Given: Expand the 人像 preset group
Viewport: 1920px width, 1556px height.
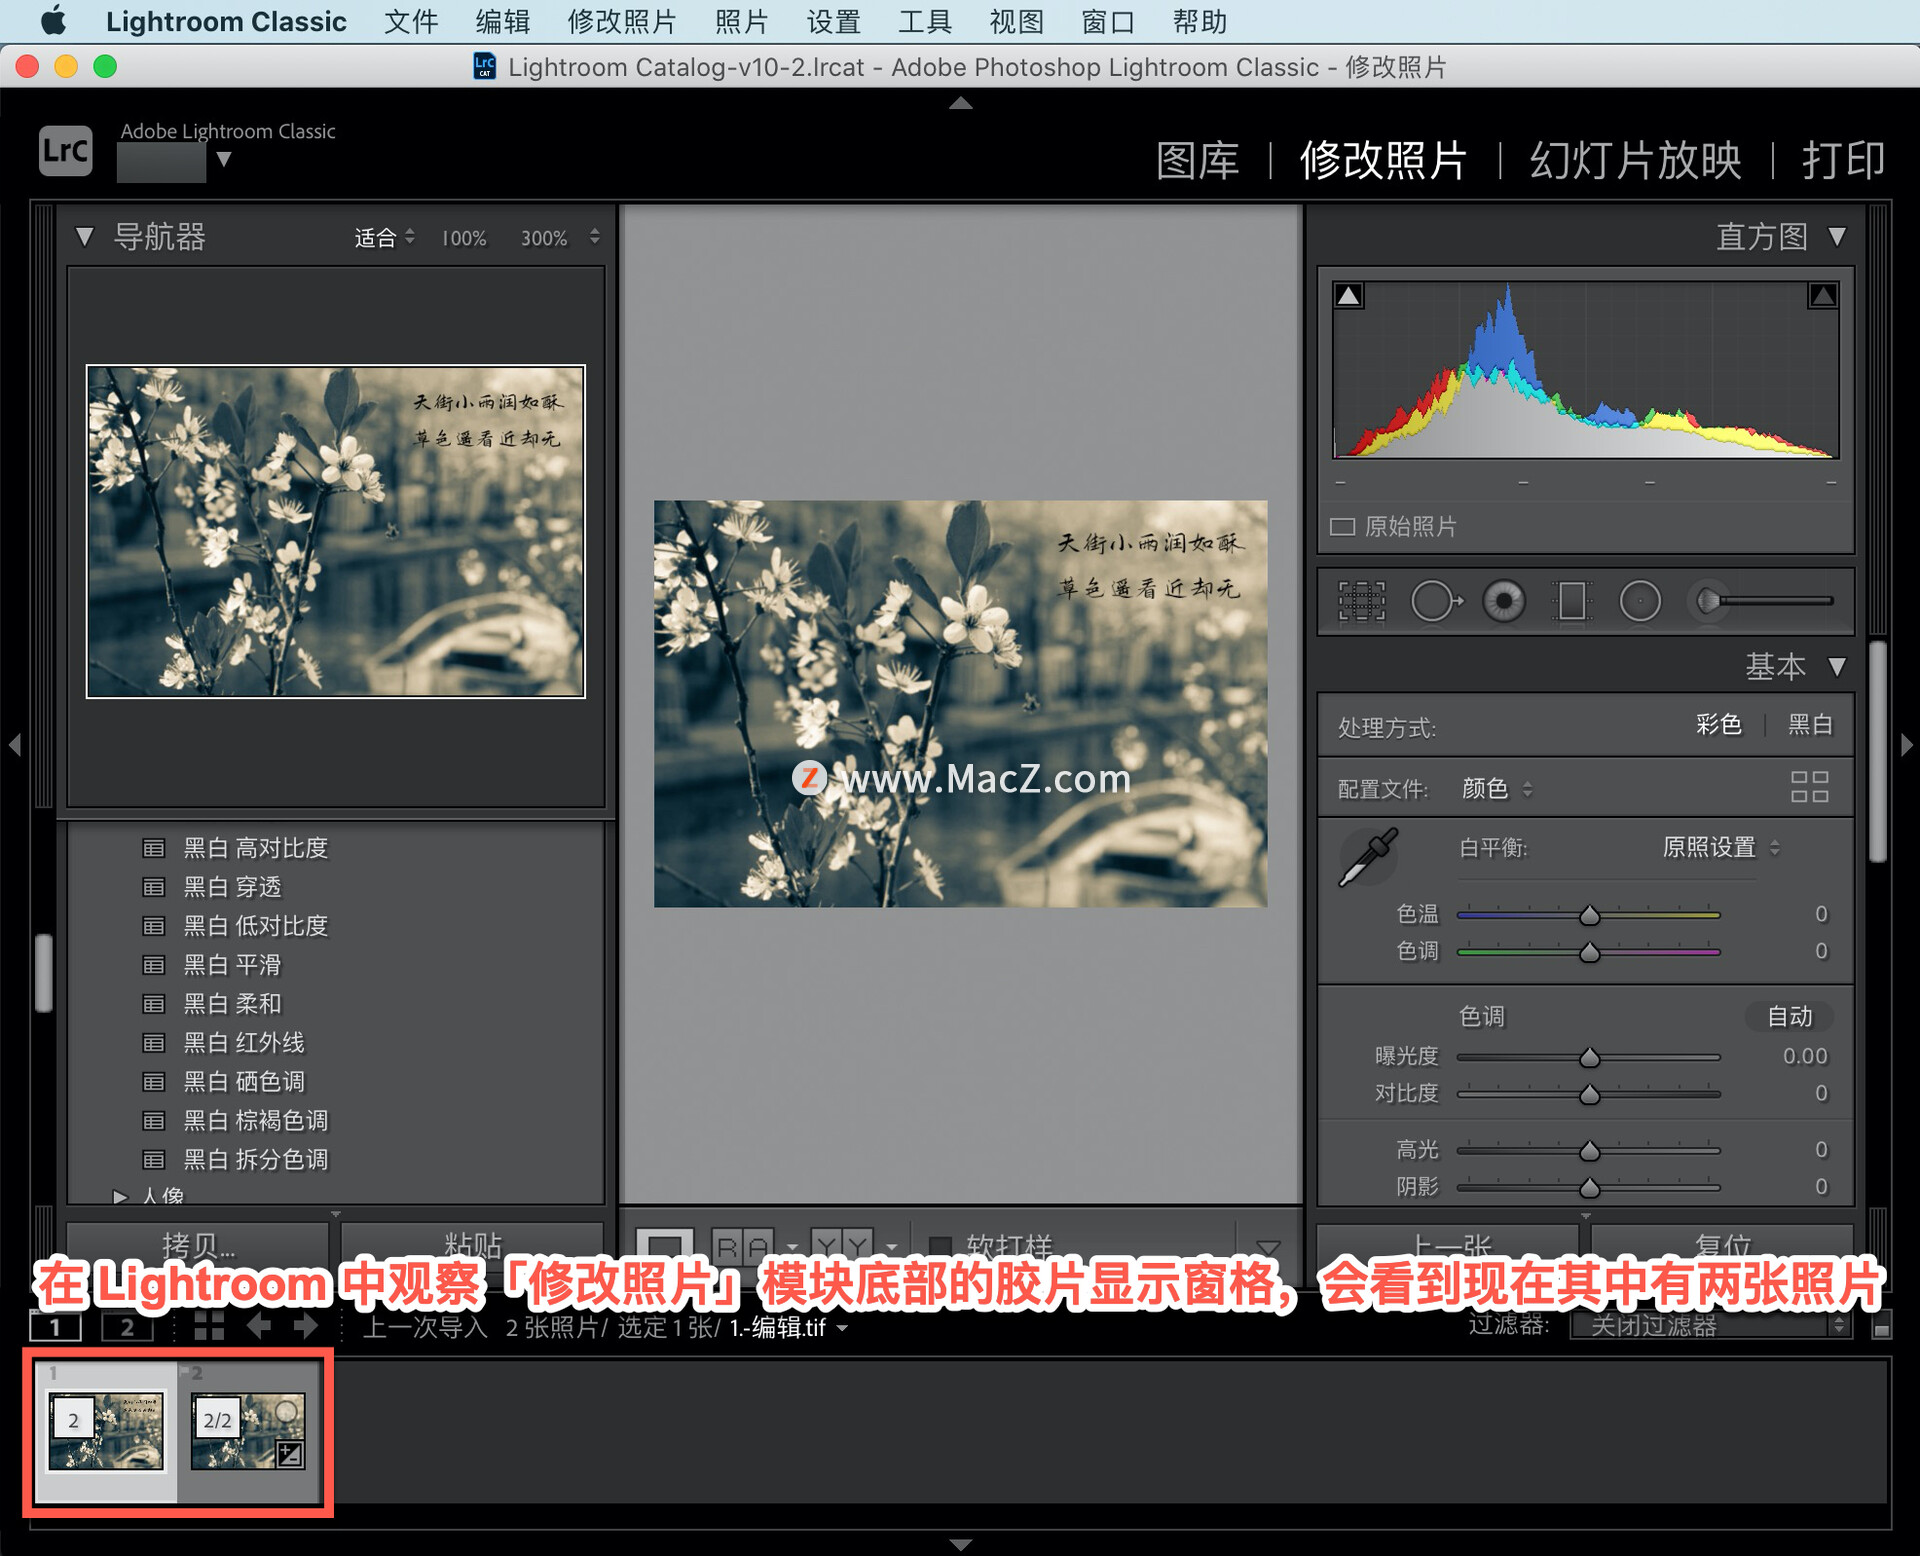Looking at the screenshot, I should 120,1196.
